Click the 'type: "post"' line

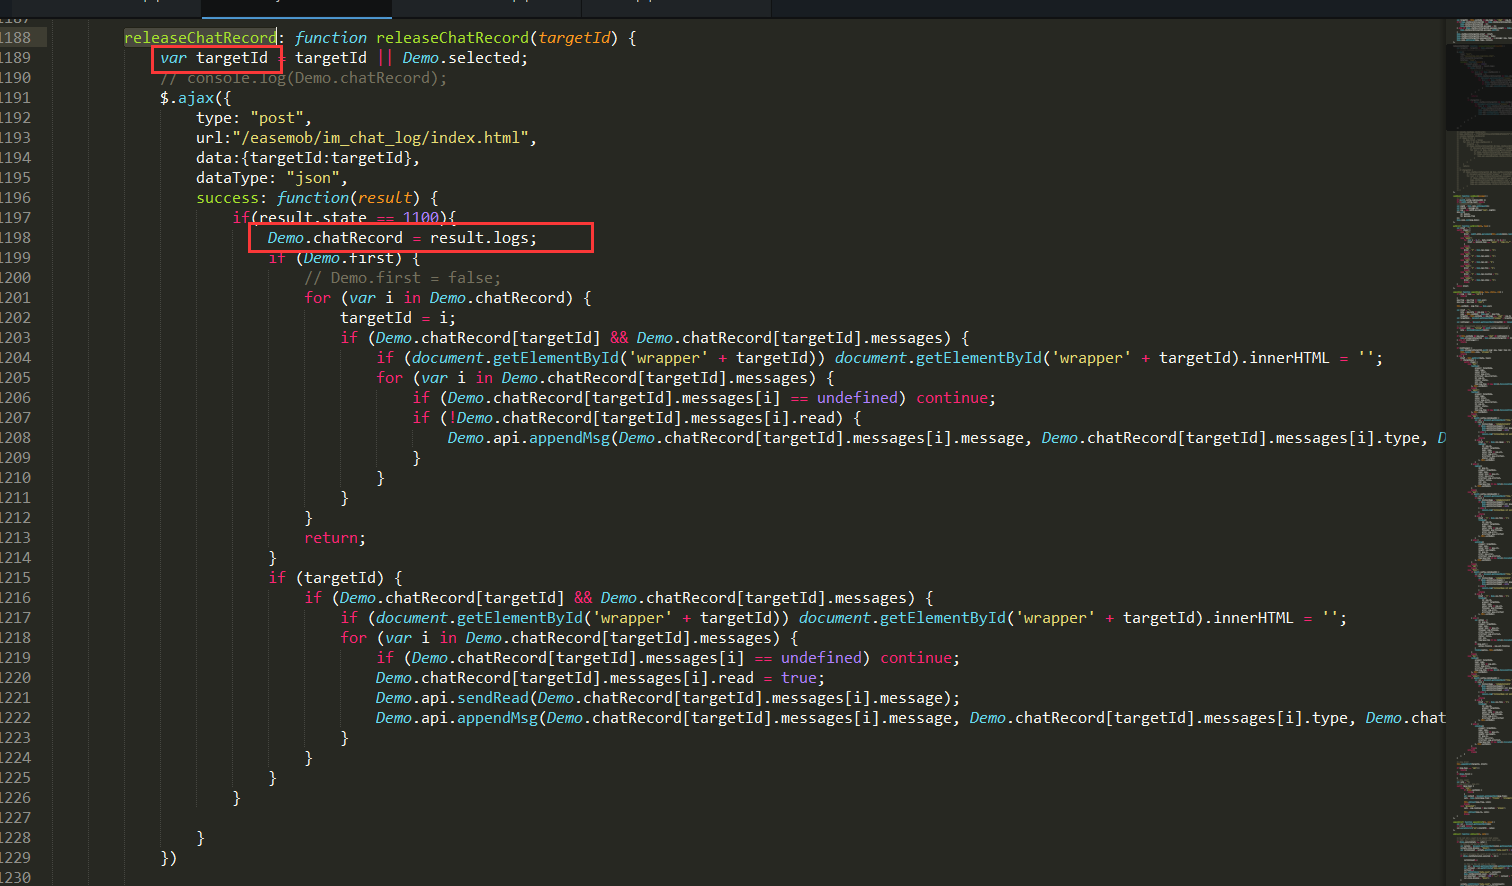(253, 118)
